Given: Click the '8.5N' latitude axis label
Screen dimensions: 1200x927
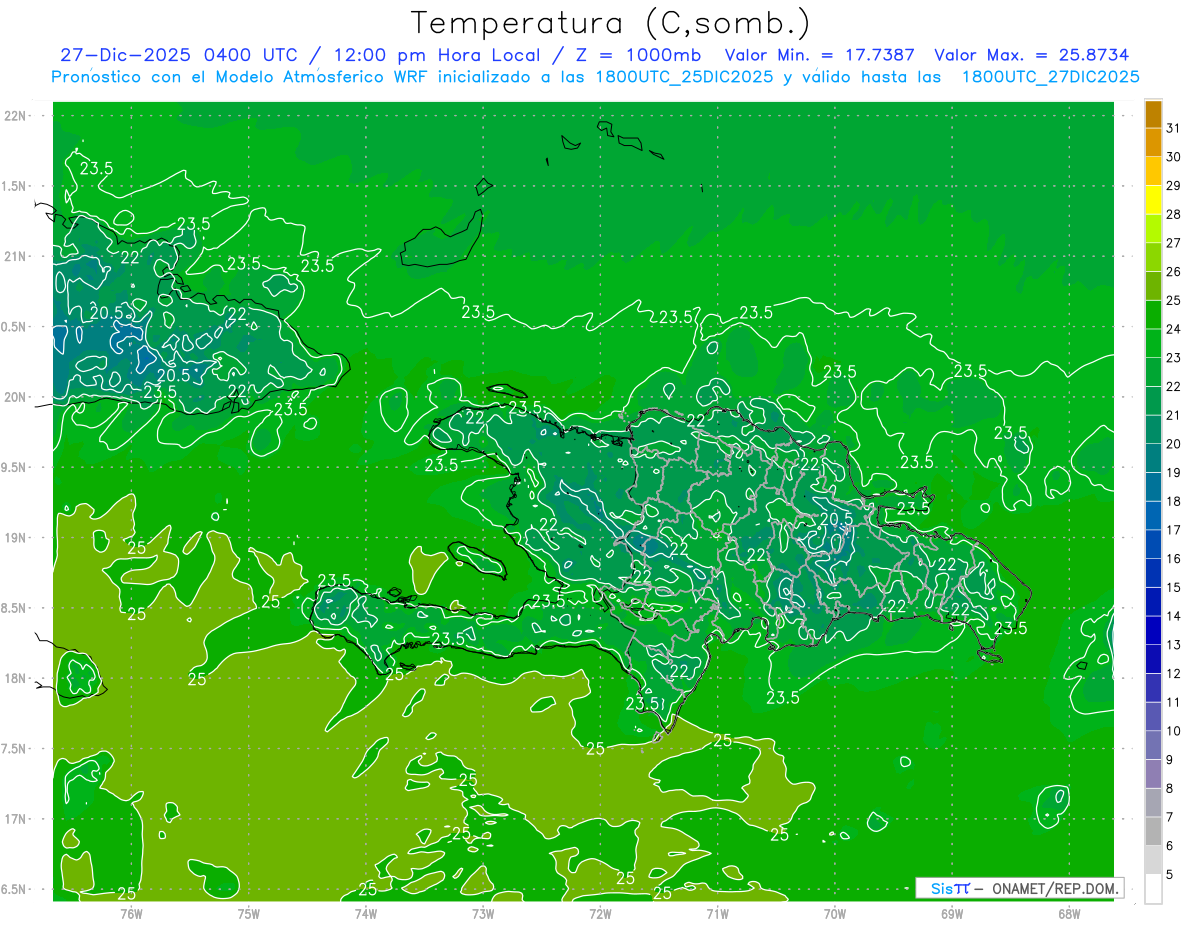Looking at the screenshot, I should coord(15,608).
